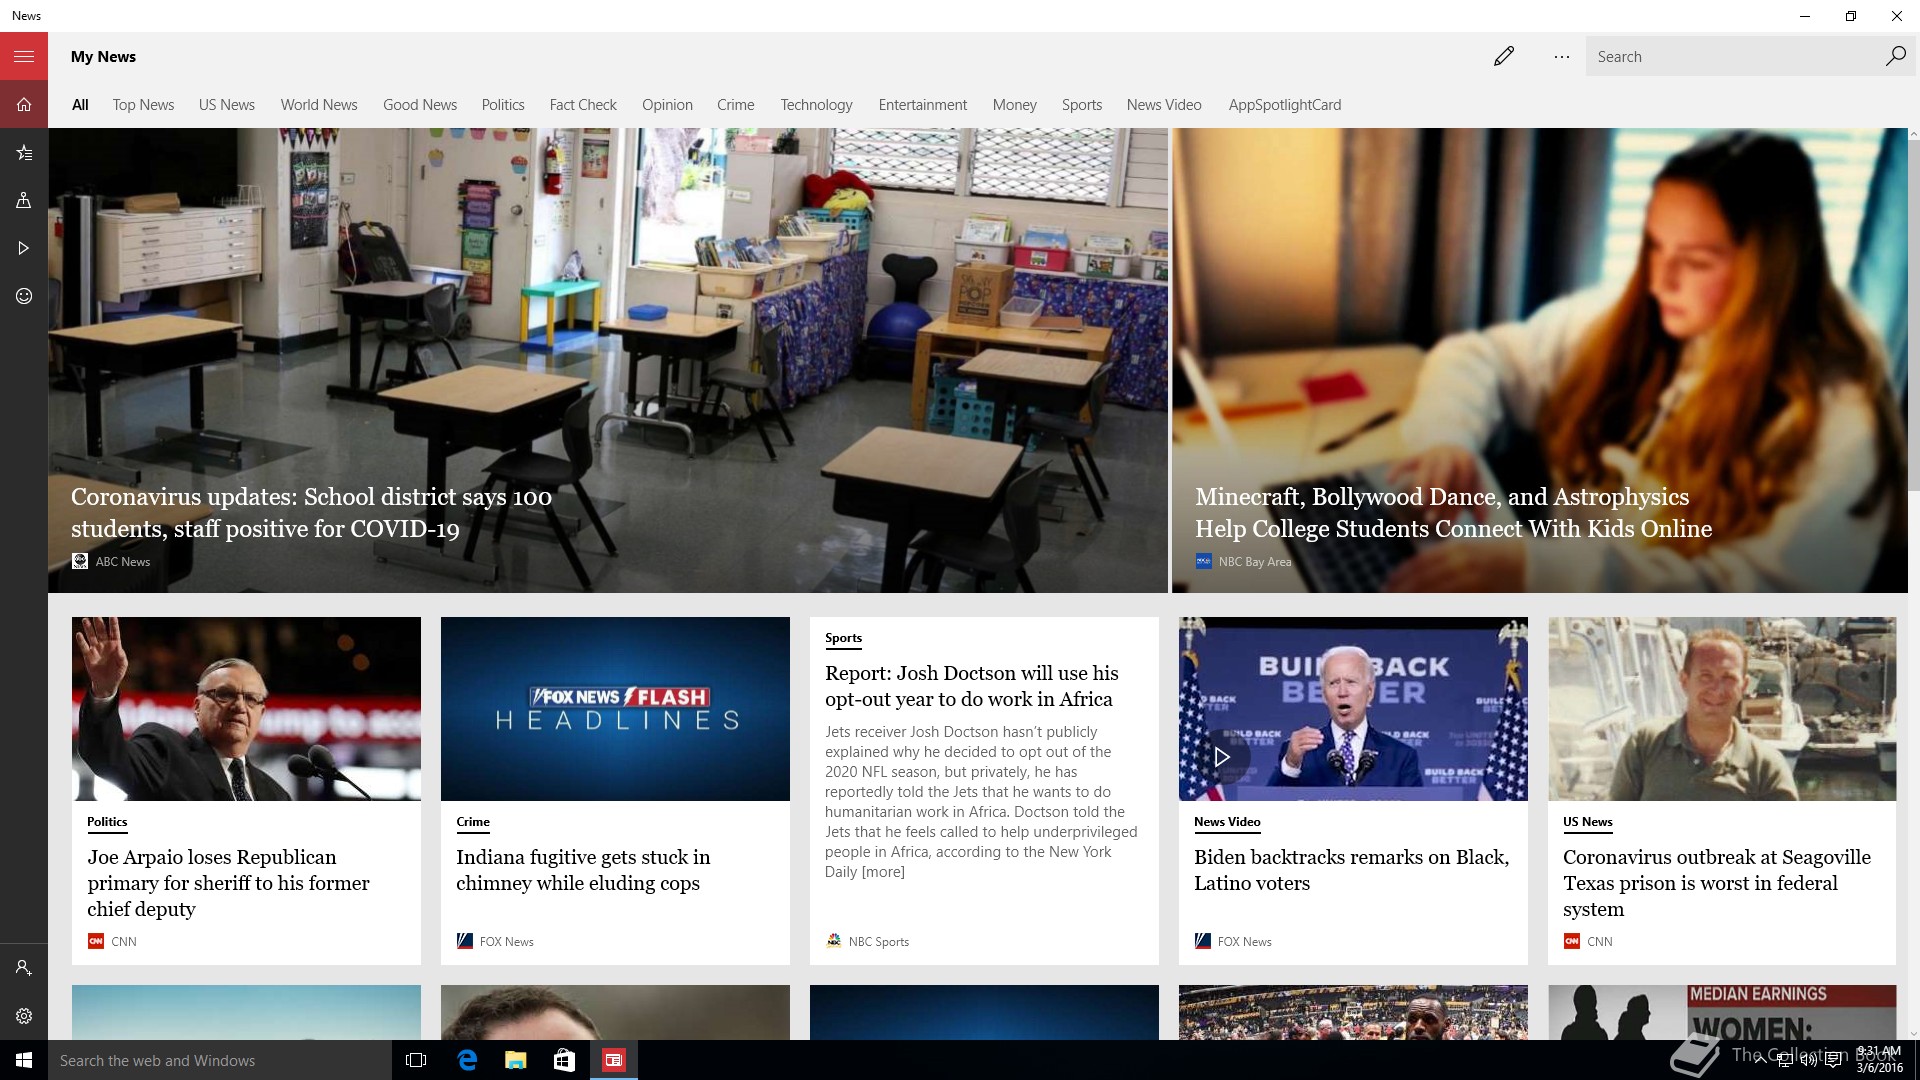Click the search magnifier icon
This screenshot has height=1080, width=1920.
(1895, 56)
